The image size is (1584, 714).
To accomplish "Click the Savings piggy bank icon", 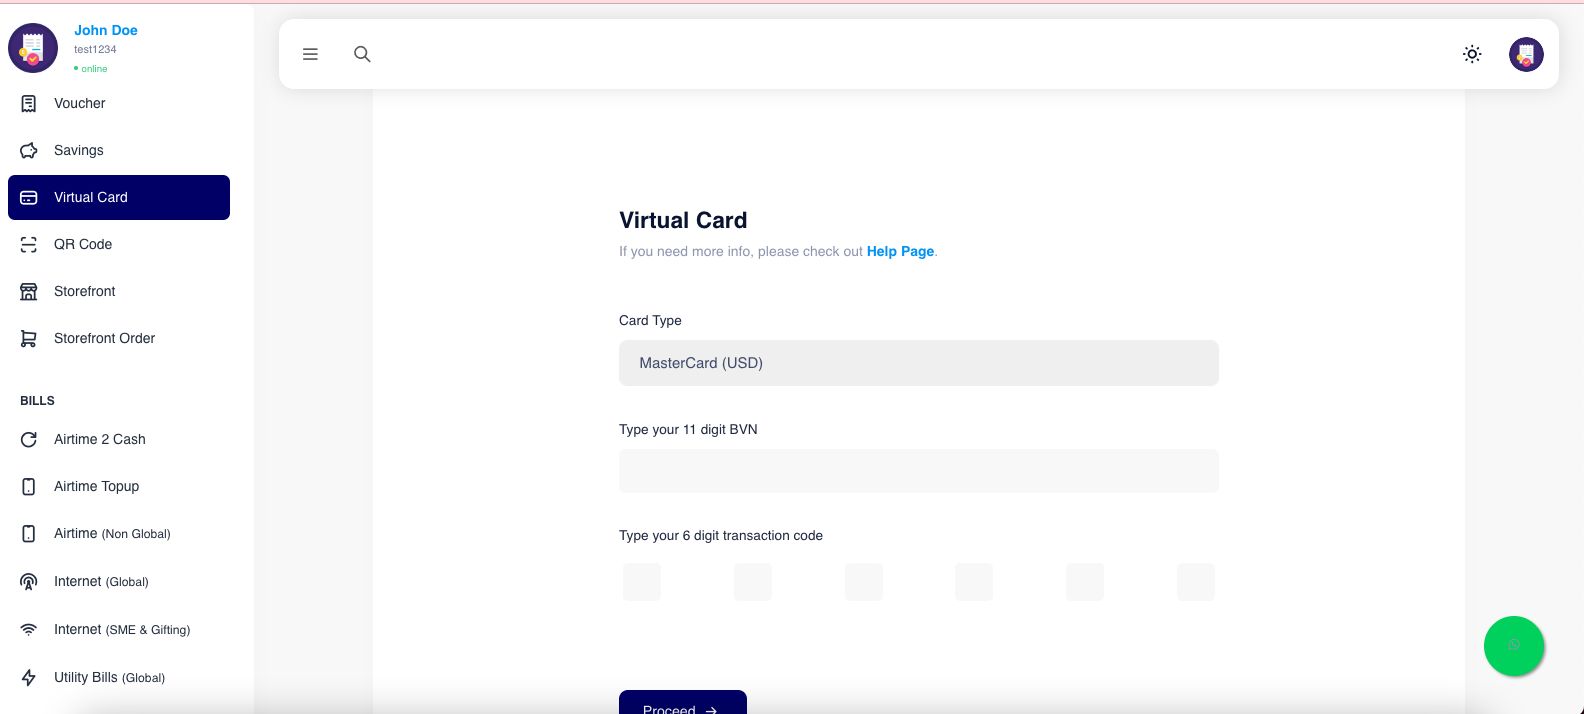I will 29,150.
